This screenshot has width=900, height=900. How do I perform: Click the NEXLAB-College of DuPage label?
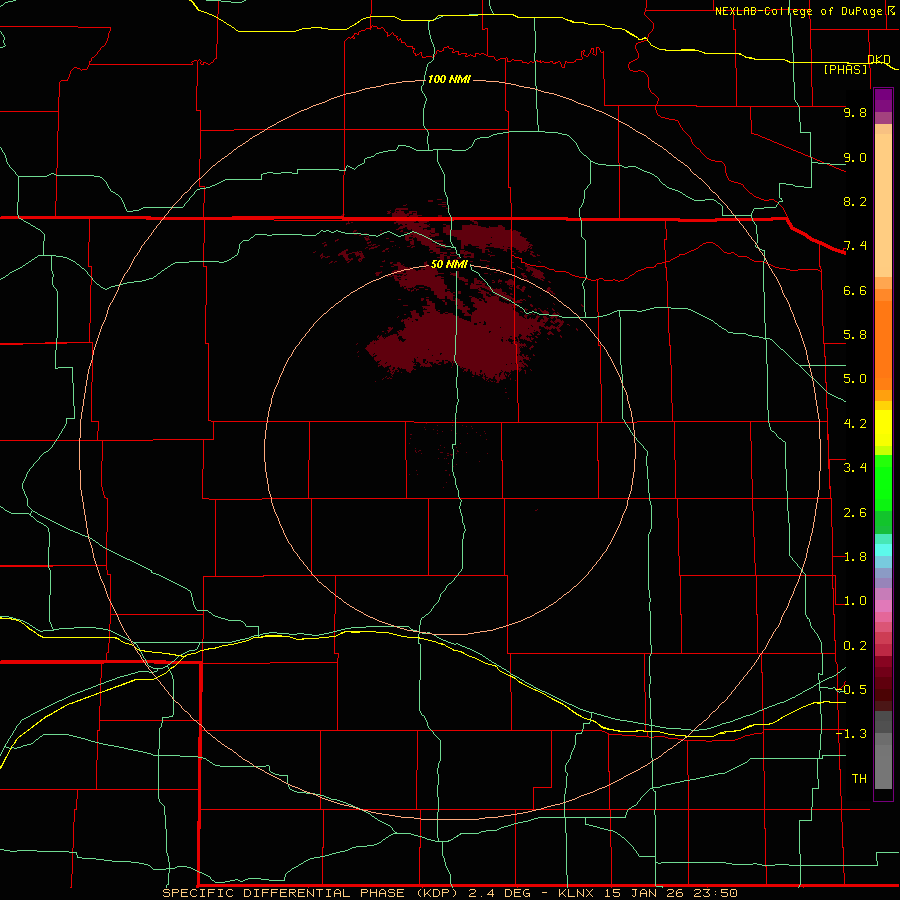[x=798, y=11]
